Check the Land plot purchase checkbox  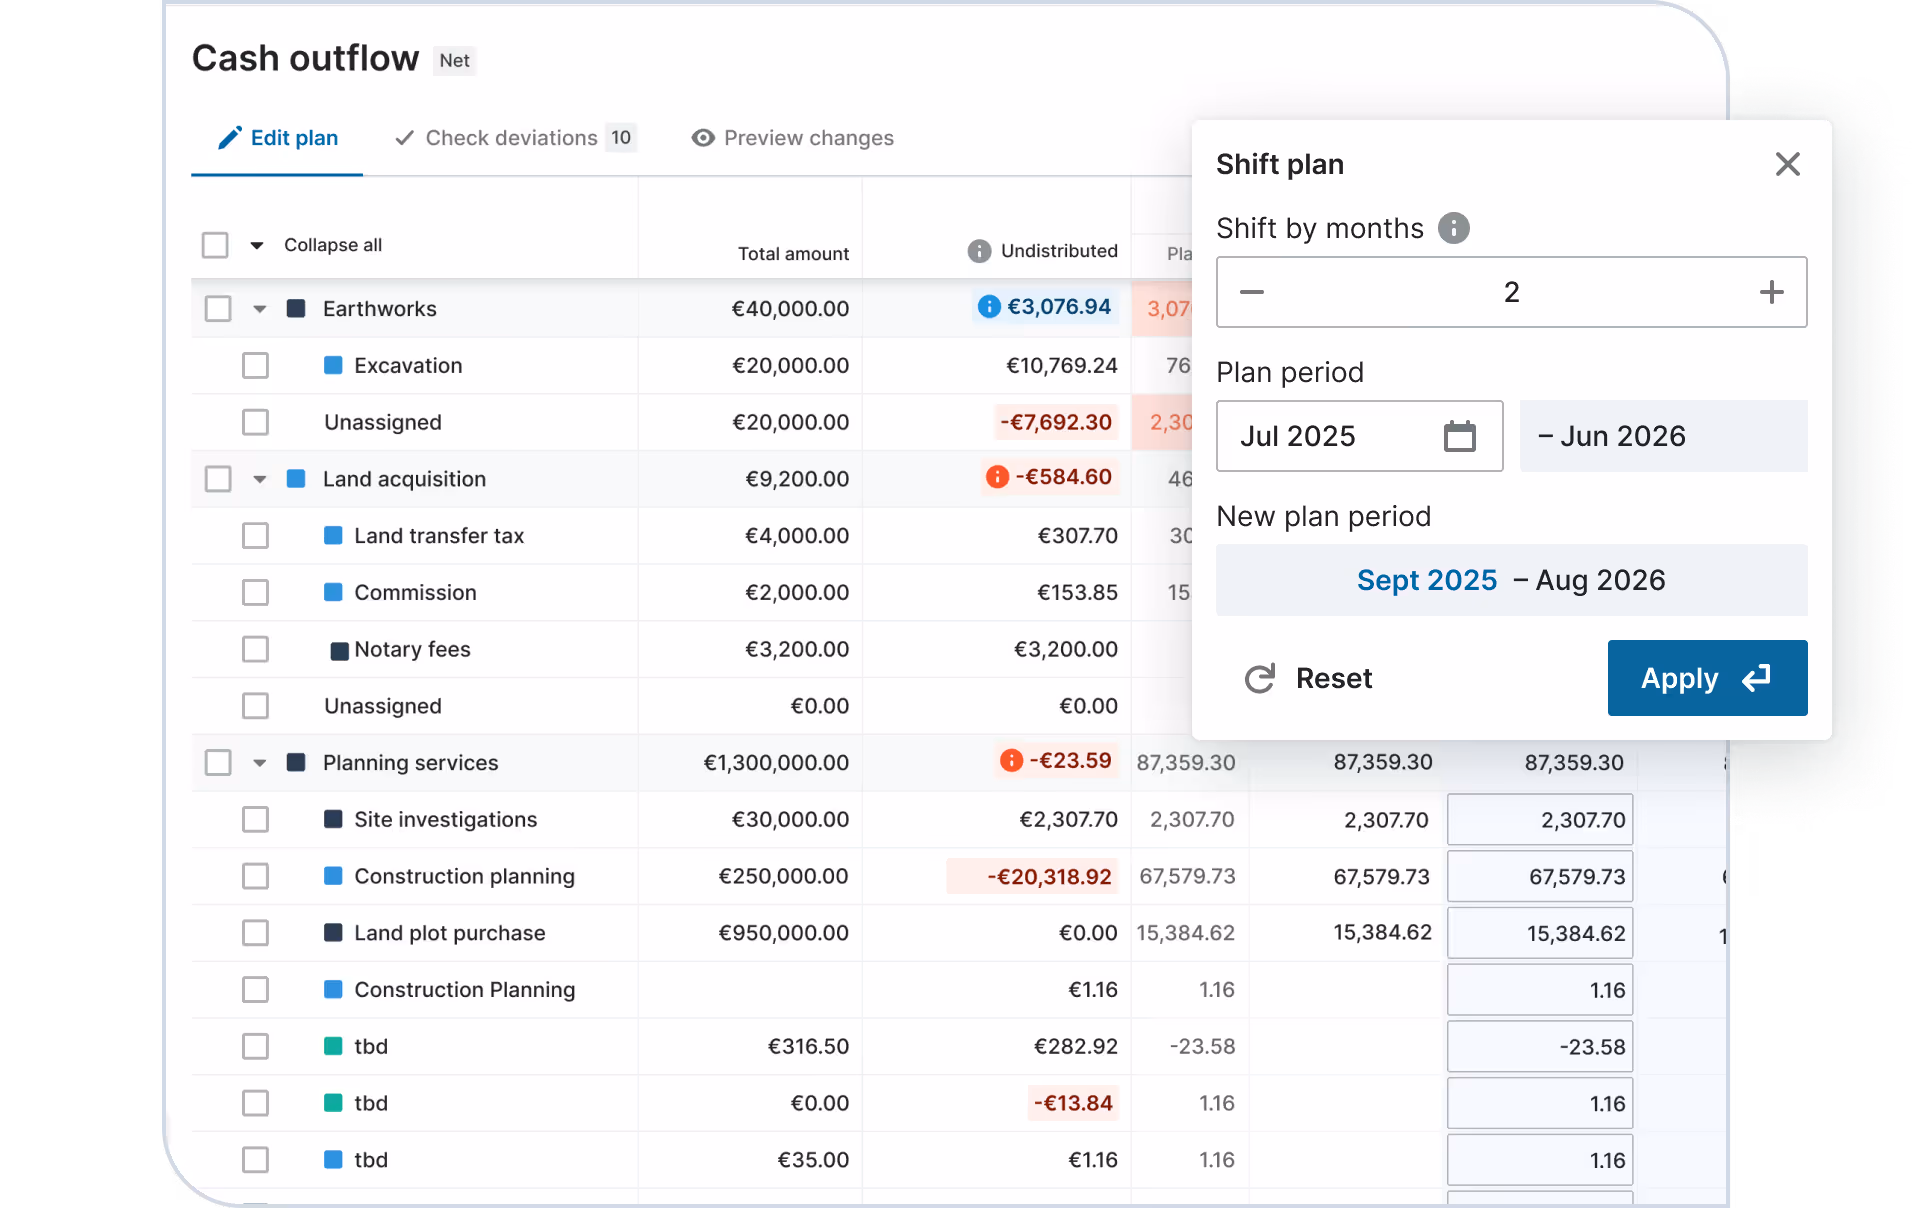click(256, 933)
